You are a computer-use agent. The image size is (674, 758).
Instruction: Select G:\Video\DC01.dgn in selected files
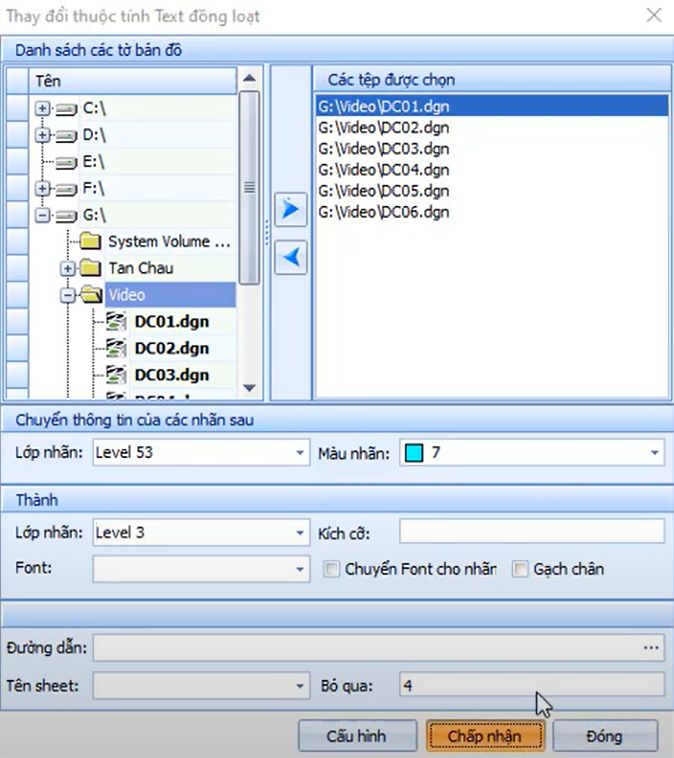click(492, 106)
